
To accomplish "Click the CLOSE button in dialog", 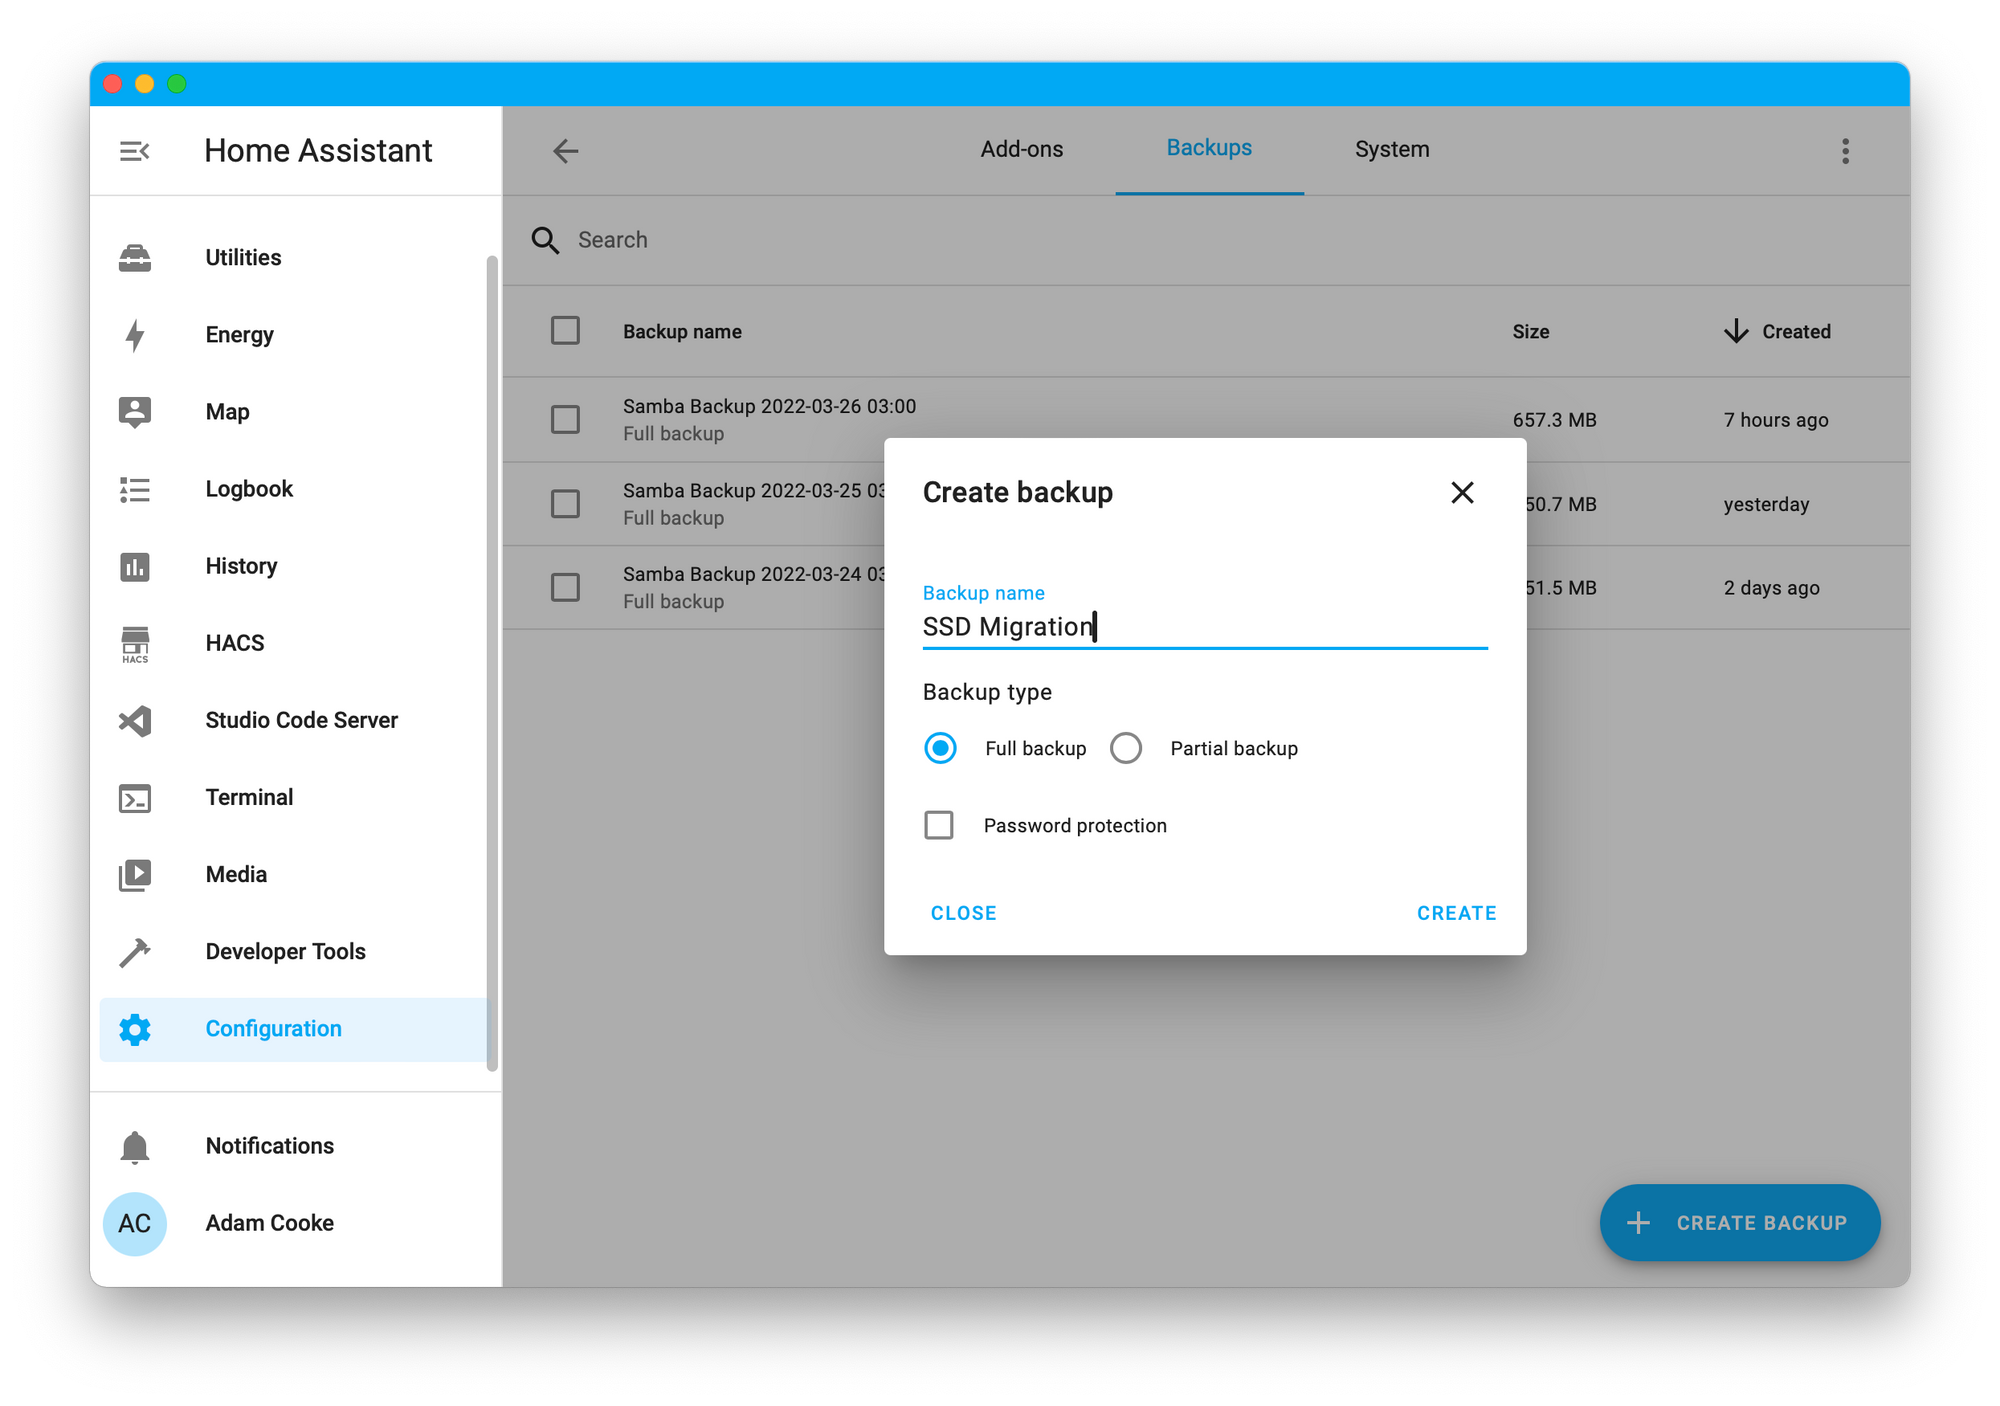I will [963, 913].
